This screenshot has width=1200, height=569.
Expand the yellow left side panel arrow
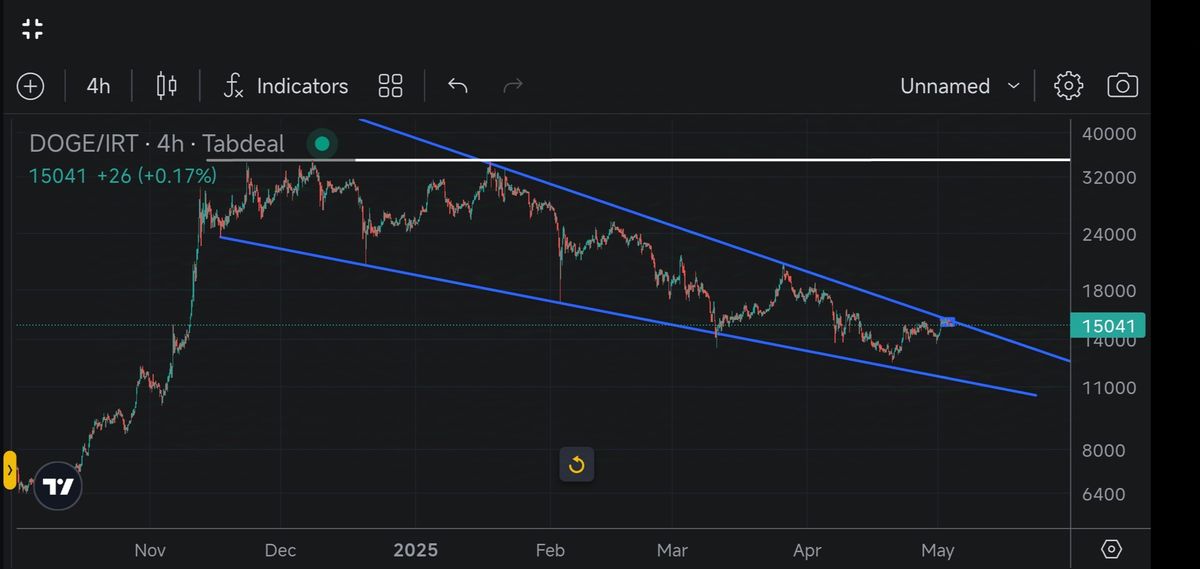click(x=10, y=469)
